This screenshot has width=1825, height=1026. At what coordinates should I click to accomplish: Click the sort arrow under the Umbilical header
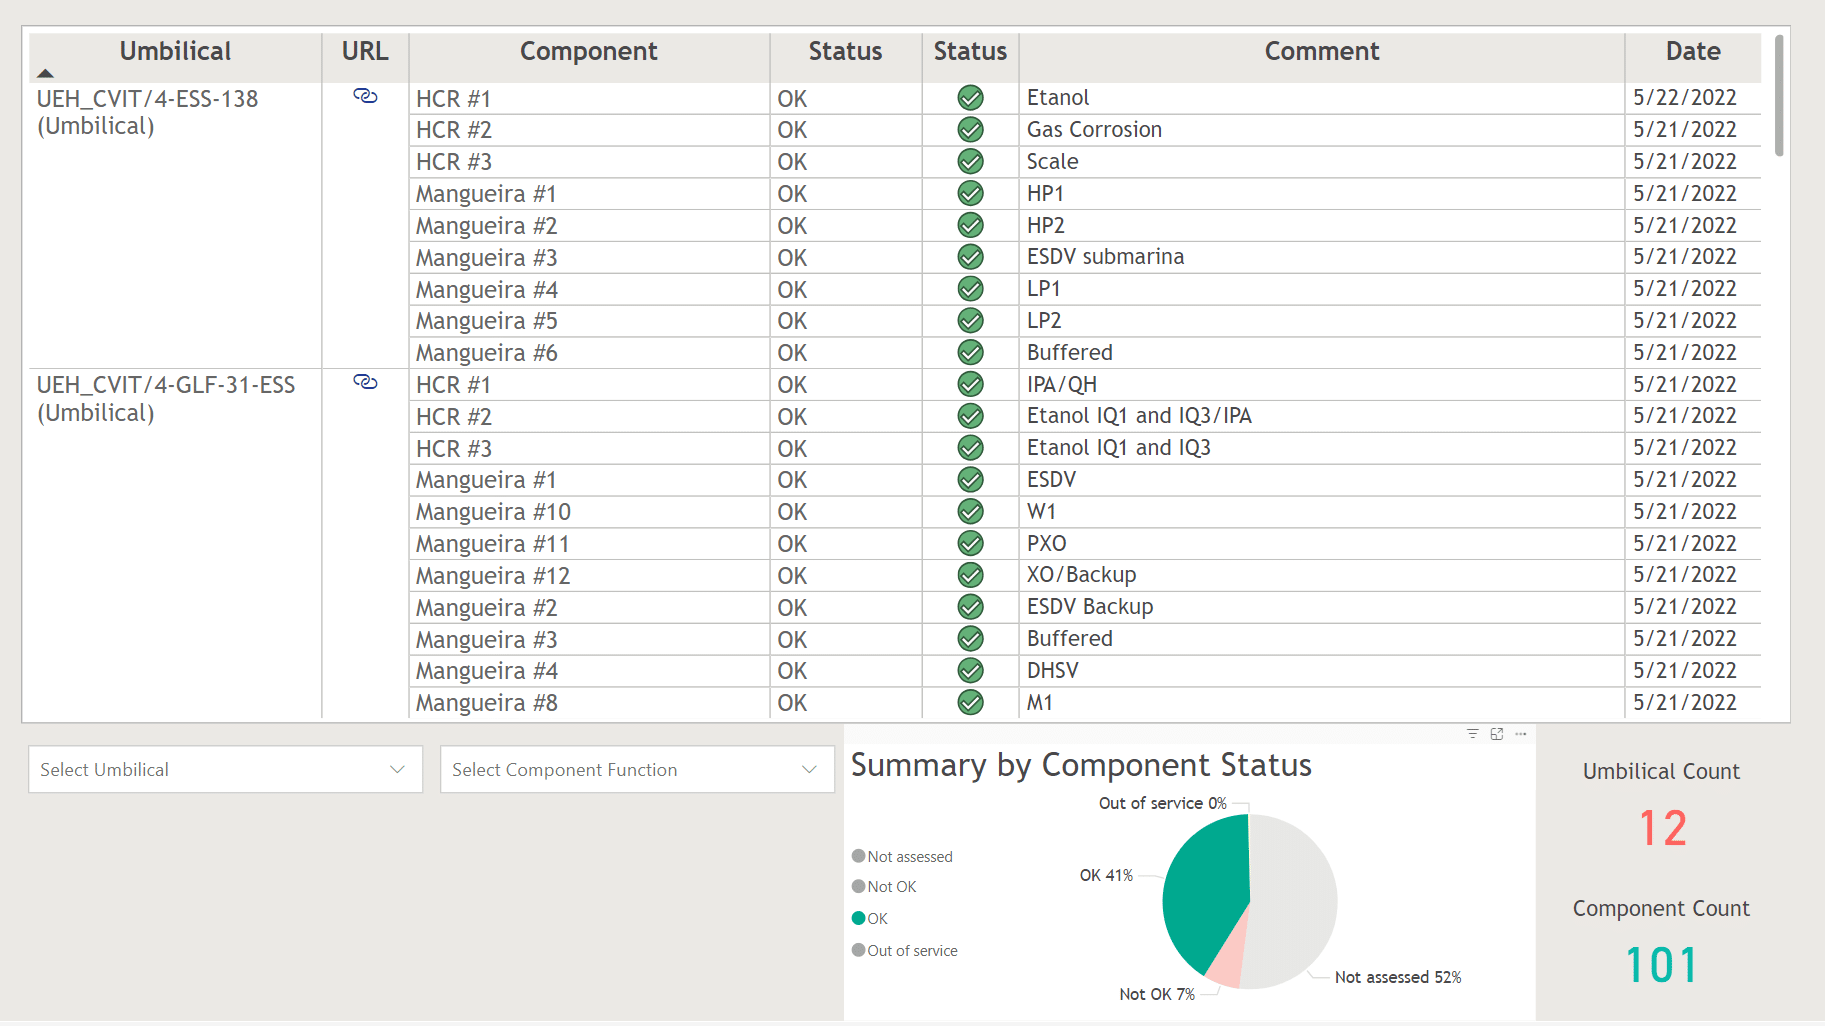45,73
